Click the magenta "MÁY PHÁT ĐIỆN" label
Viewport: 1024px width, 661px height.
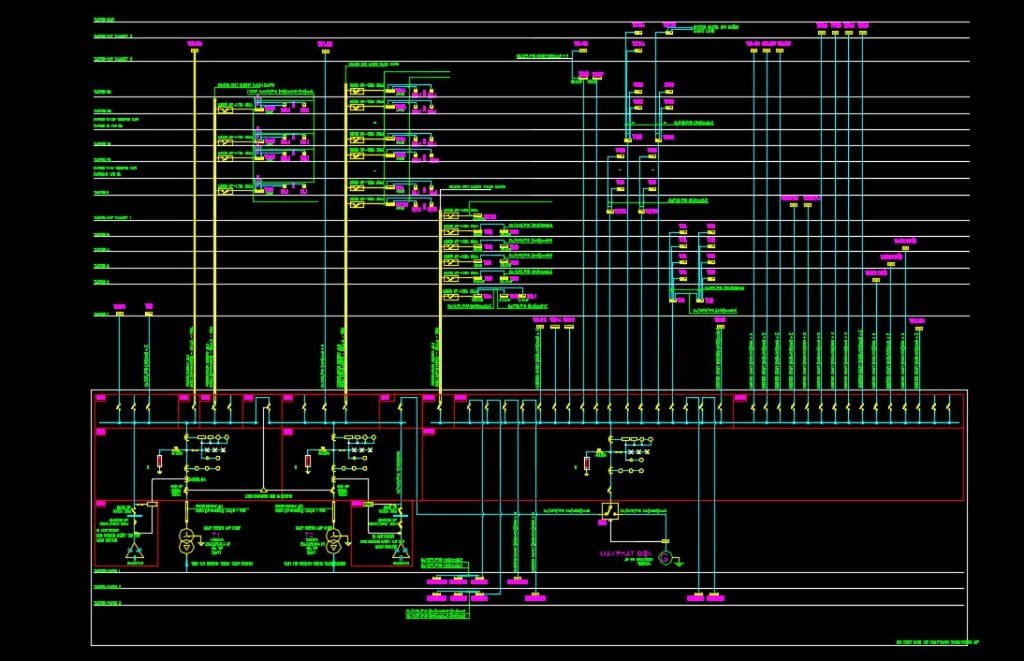tap(626, 554)
